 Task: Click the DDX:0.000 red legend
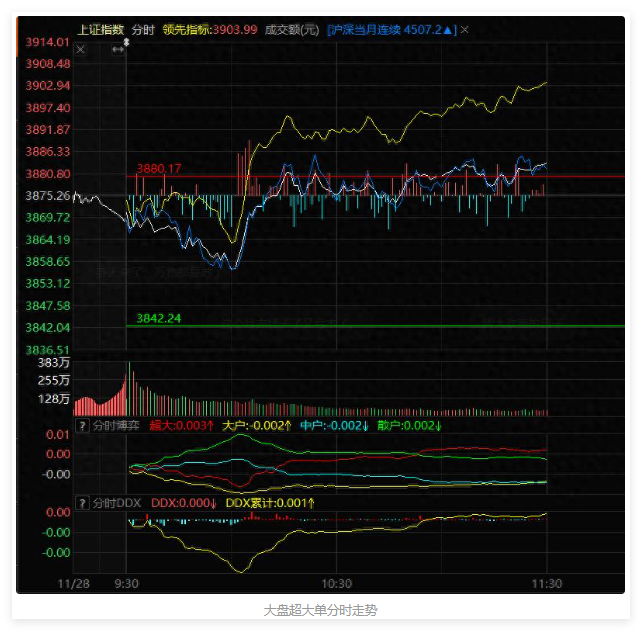pyautogui.click(x=183, y=502)
